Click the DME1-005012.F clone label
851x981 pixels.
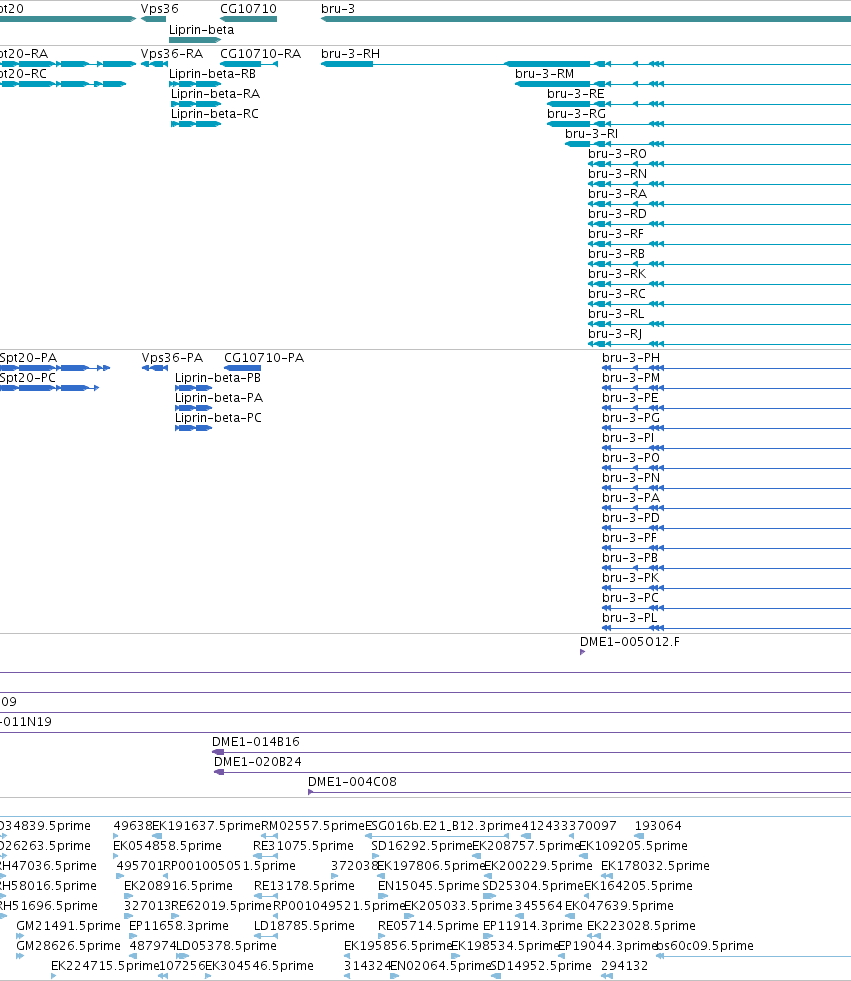[x=630, y=642]
